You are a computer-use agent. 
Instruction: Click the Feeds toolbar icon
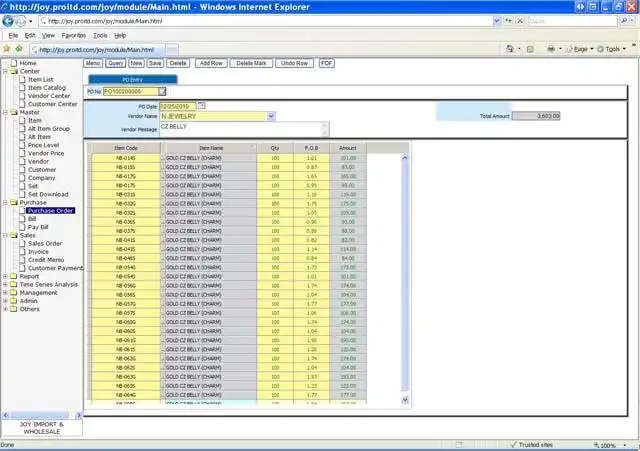click(530, 49)
